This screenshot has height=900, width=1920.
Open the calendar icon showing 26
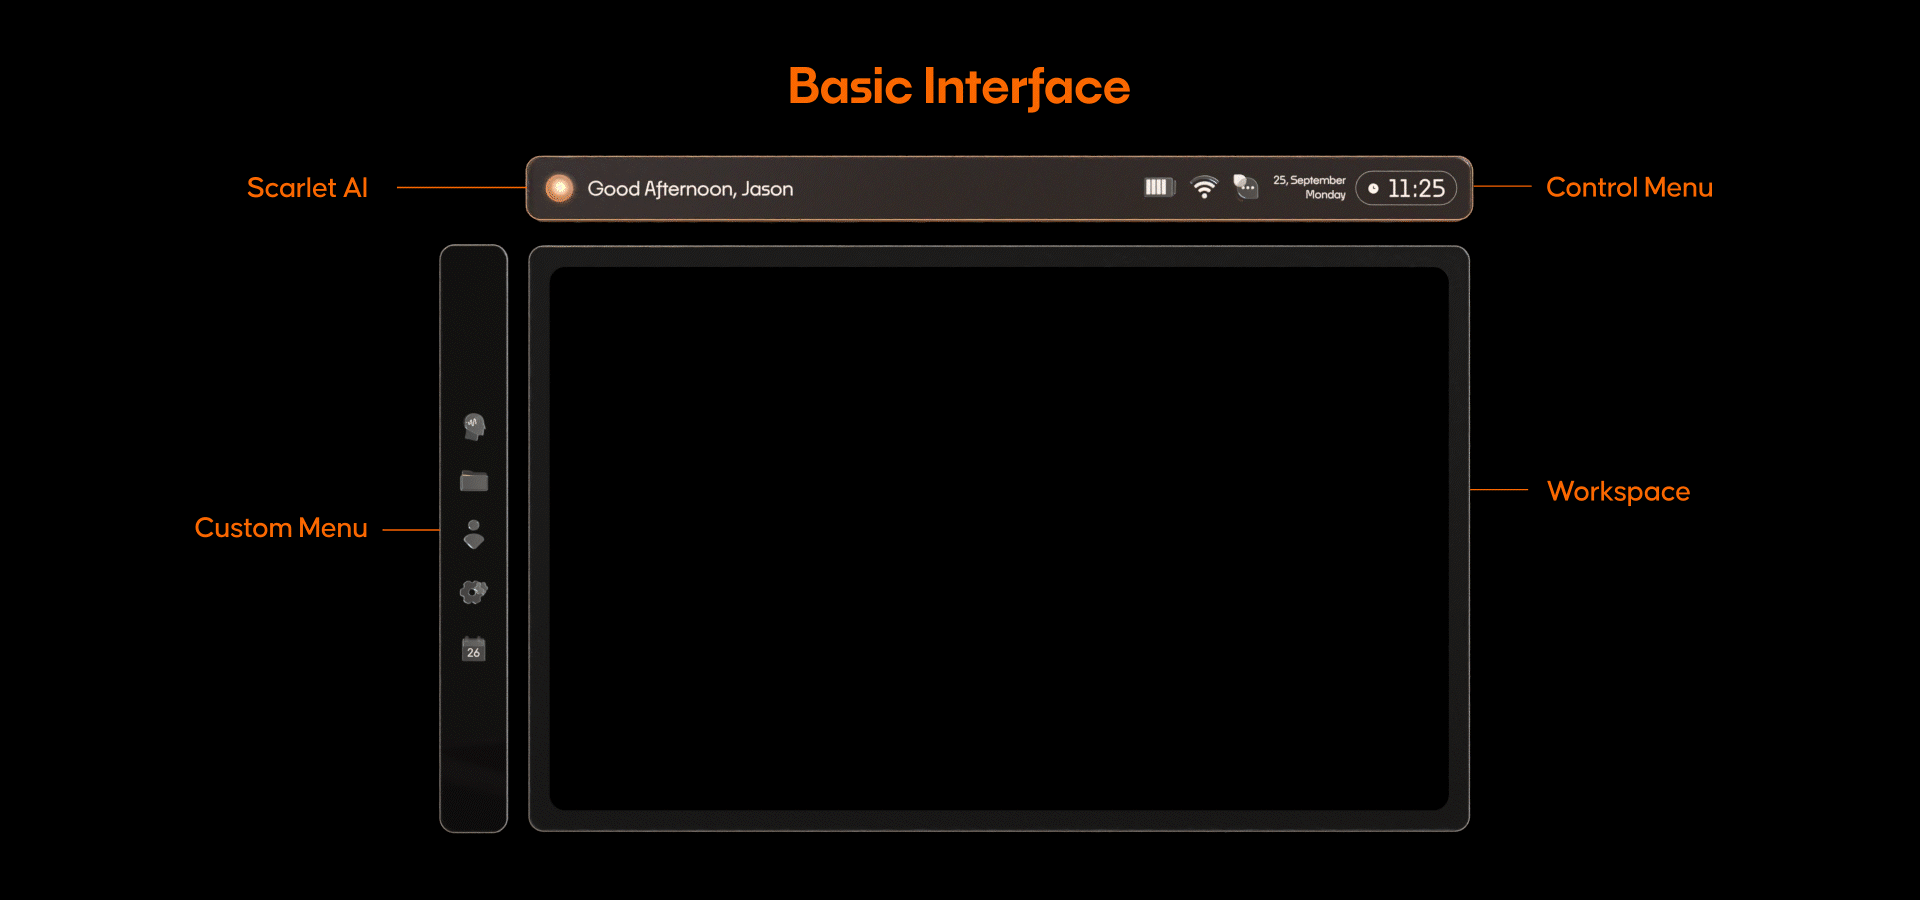(x=474, y=649)
